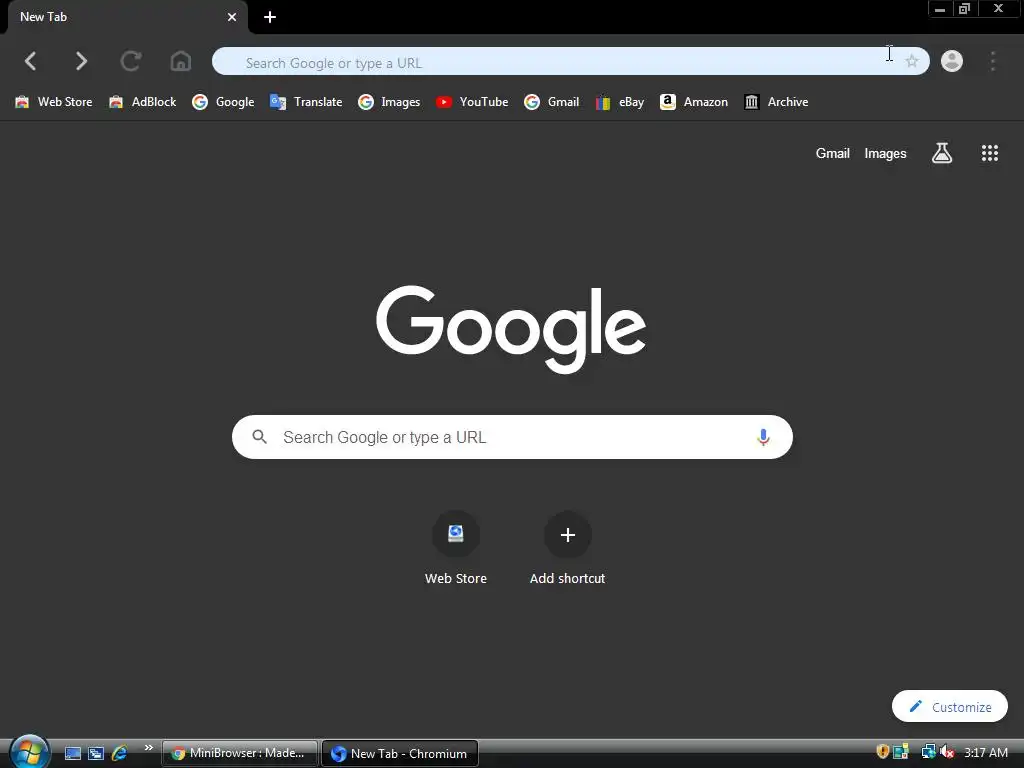The height and width of the screenshot is (768, 1024).
Task: Click into the Google search box
Action: (512, 437)
